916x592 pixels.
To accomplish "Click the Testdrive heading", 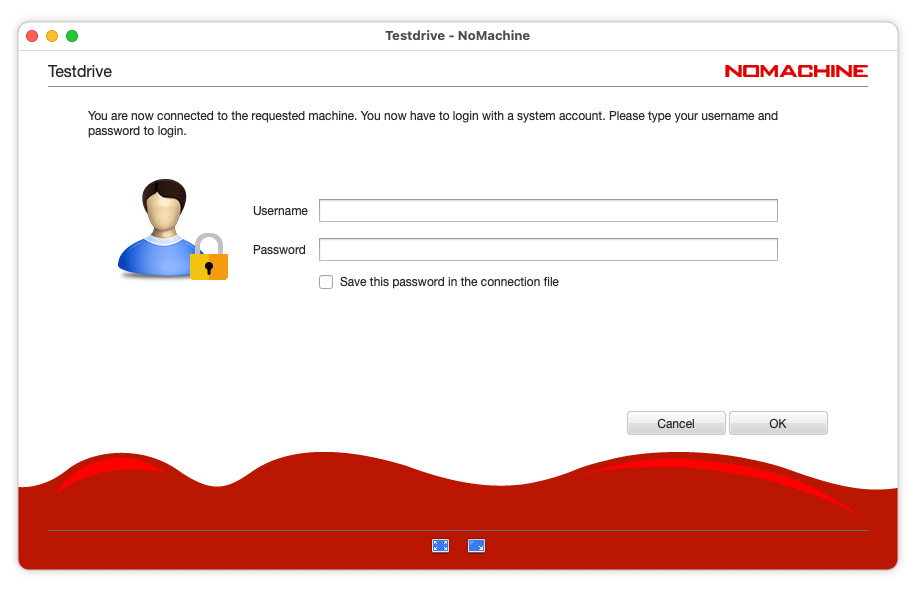I will pyautogui.click(x=80, y=72).
